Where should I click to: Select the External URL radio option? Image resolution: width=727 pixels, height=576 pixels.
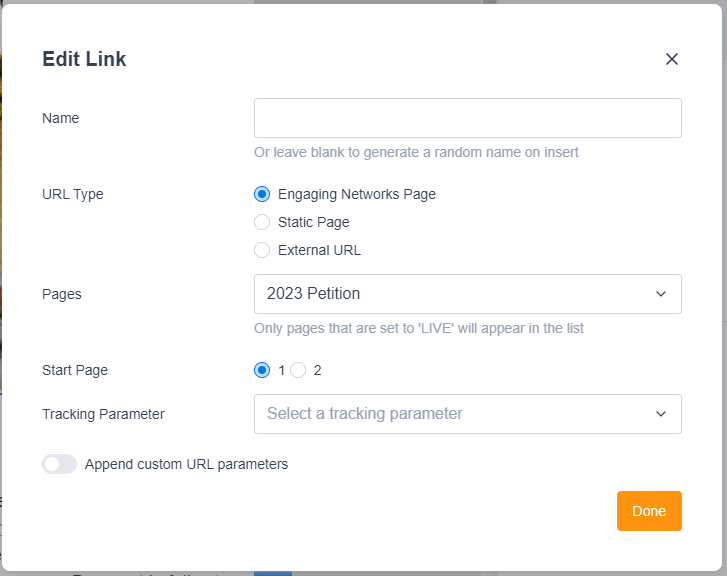pyautogui.click(x=262, y=250)
